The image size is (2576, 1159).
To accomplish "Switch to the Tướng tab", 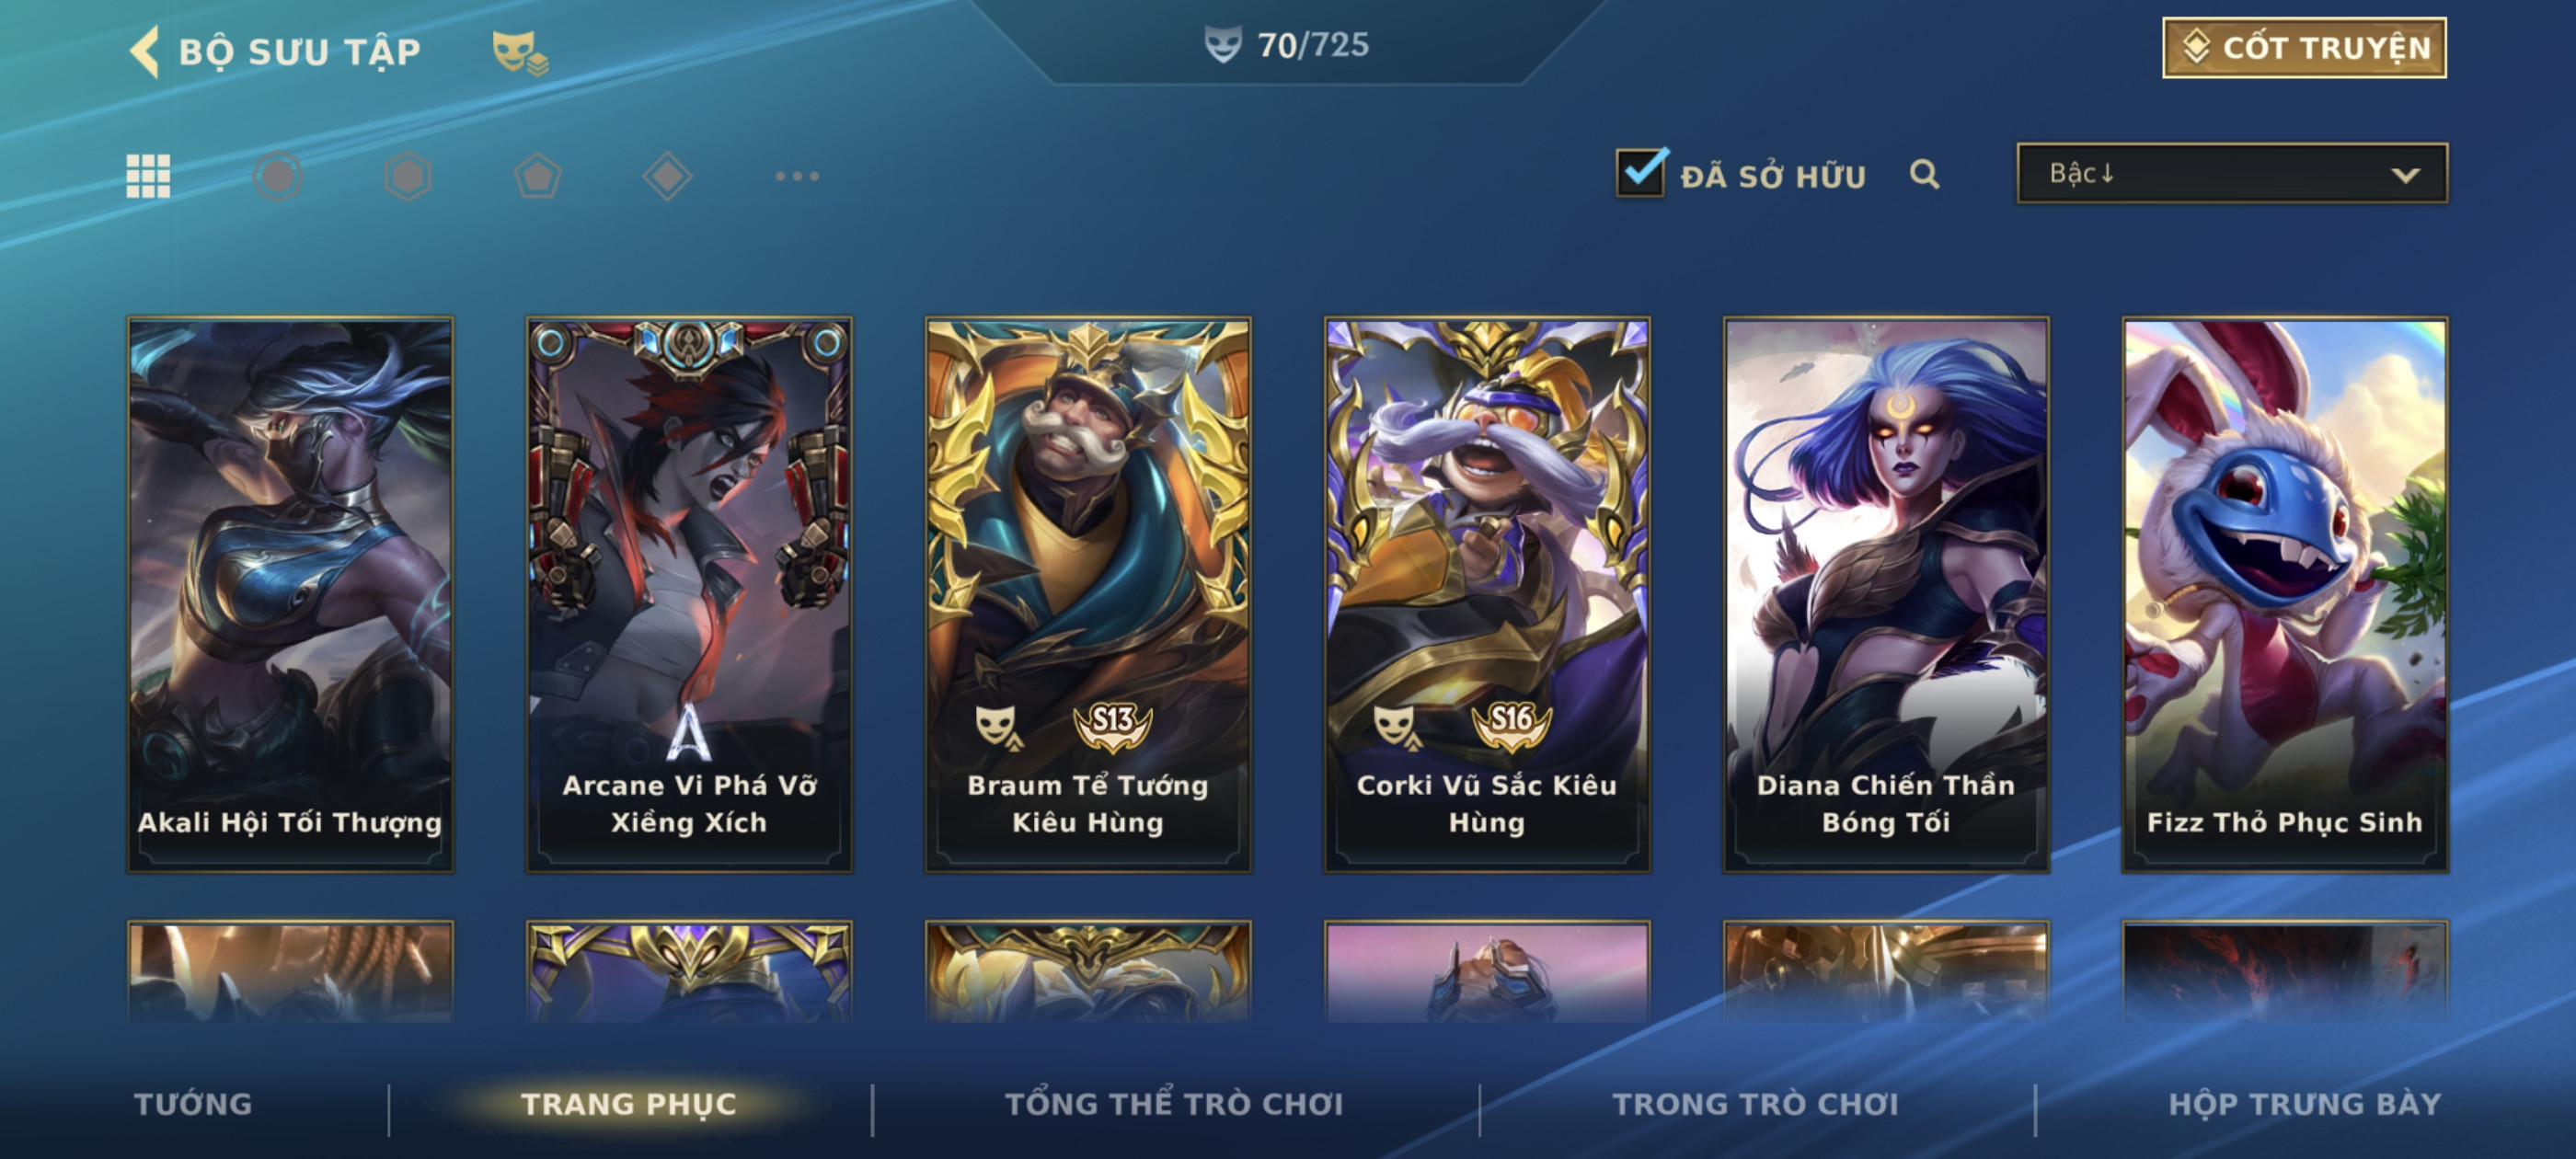I will pos(193,1103).
